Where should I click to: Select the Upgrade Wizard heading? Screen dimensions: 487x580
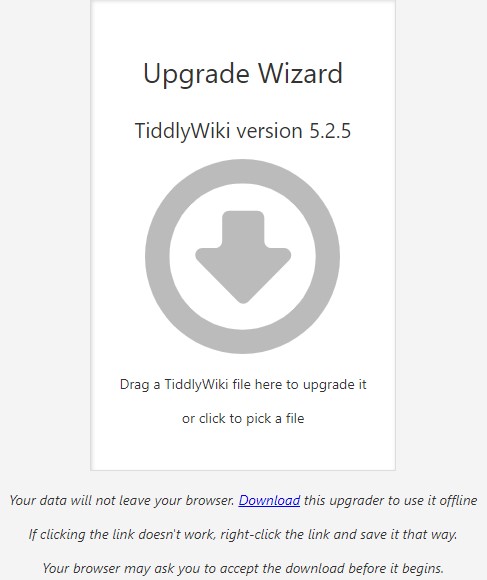[x=243, y=74]
